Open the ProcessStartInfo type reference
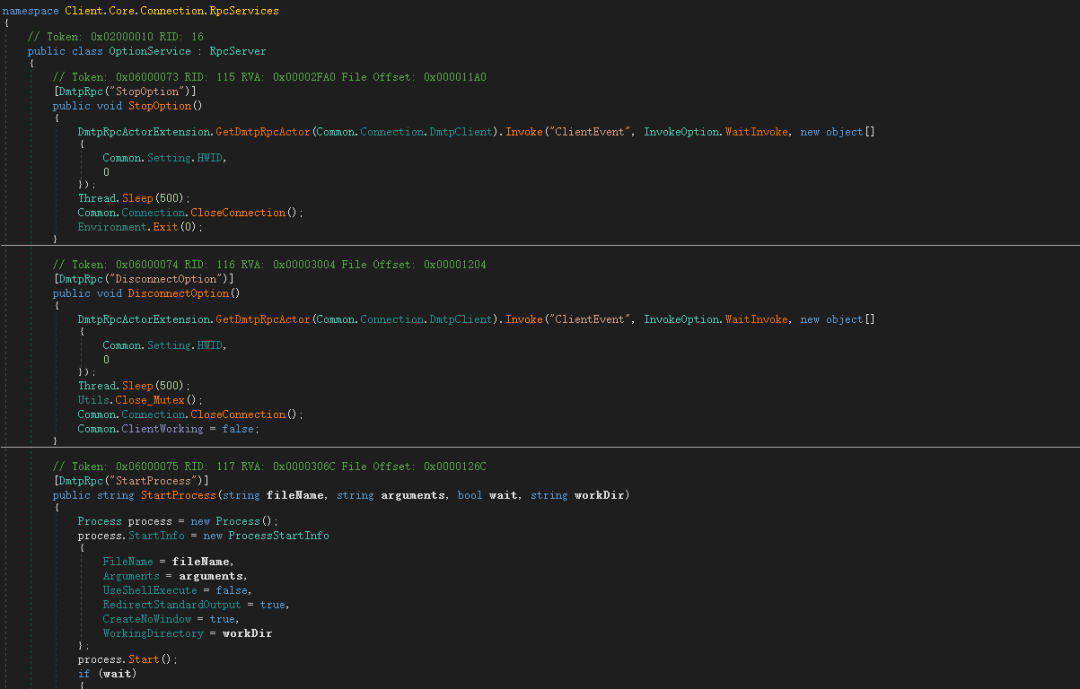This screenshot has width=1080, height=689. (279, 536)
